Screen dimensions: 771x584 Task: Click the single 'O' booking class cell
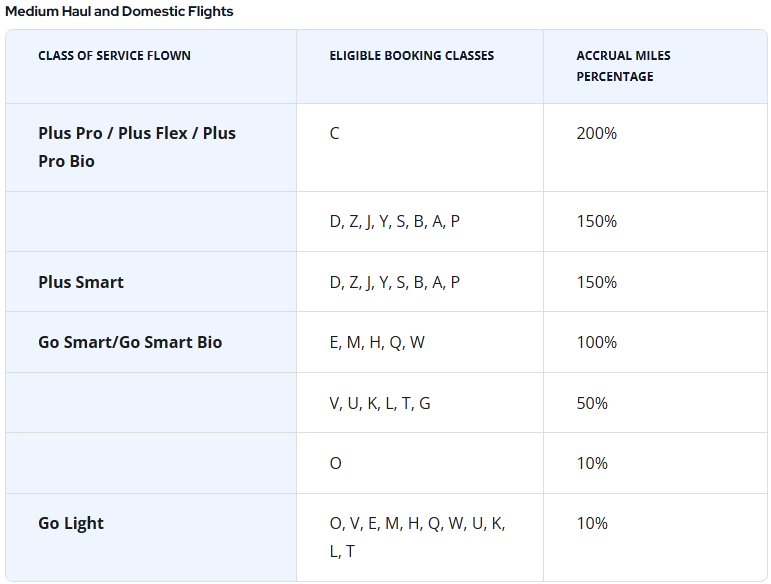335,463
